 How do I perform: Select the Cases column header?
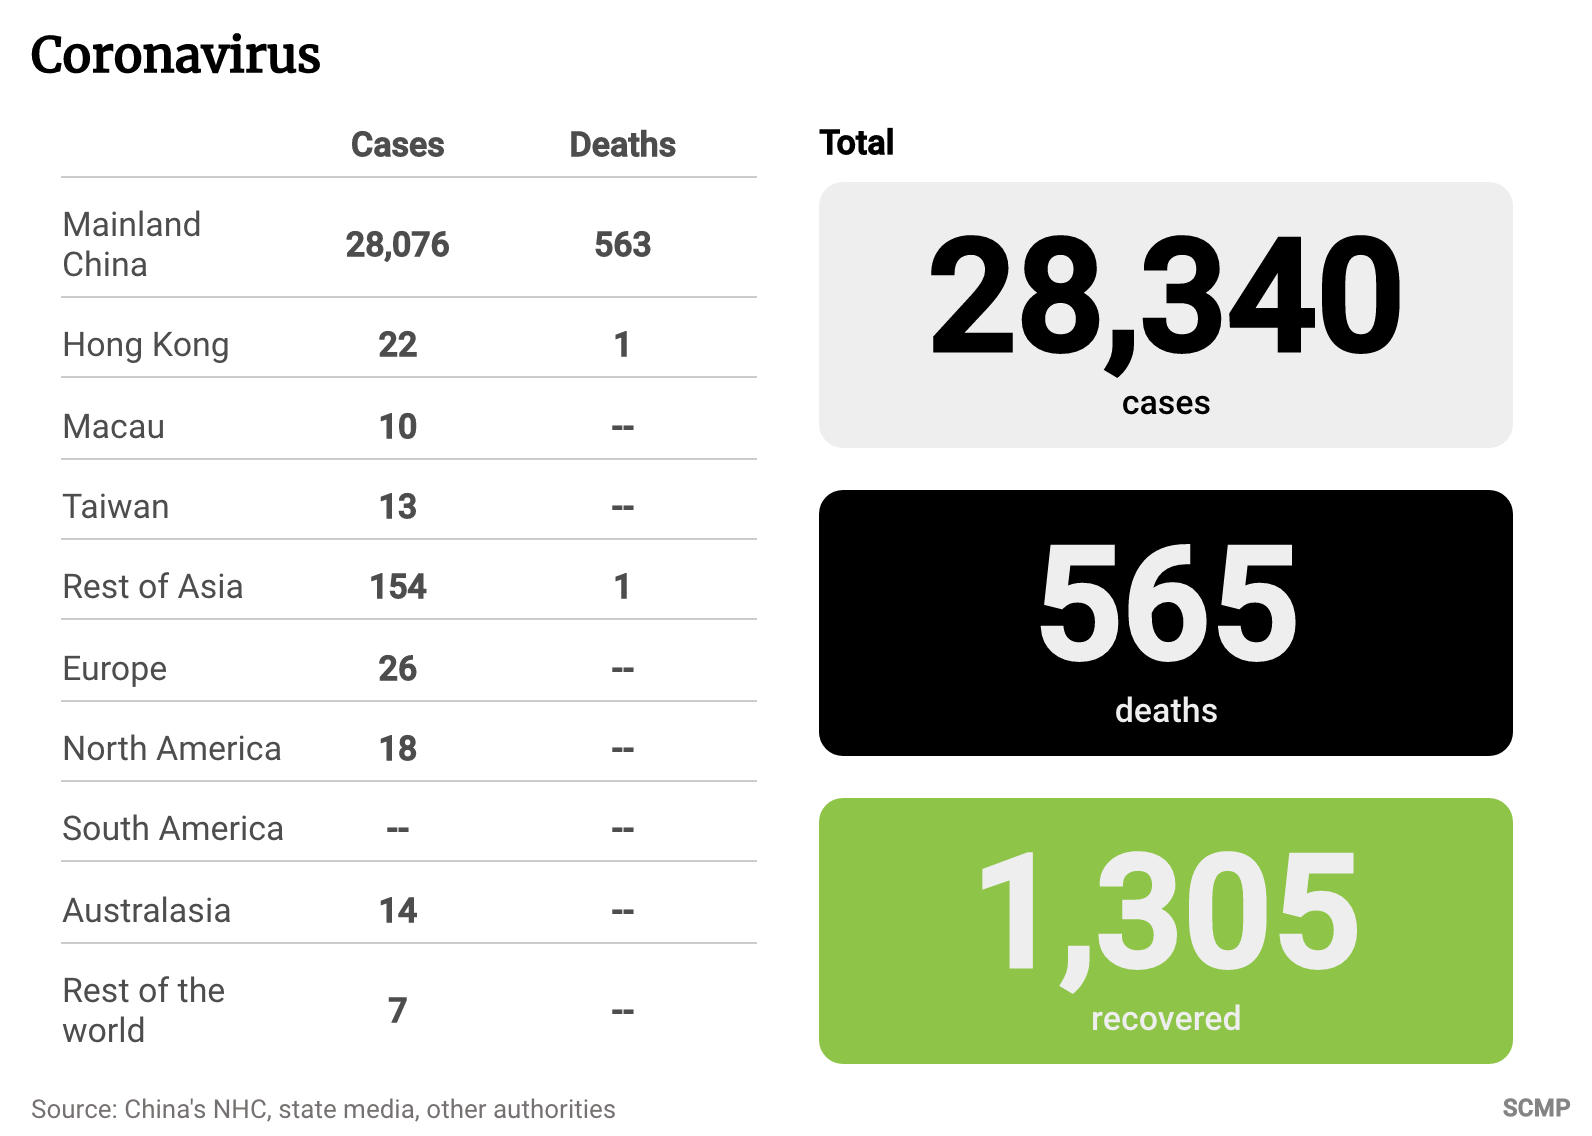tap(397, 145)
